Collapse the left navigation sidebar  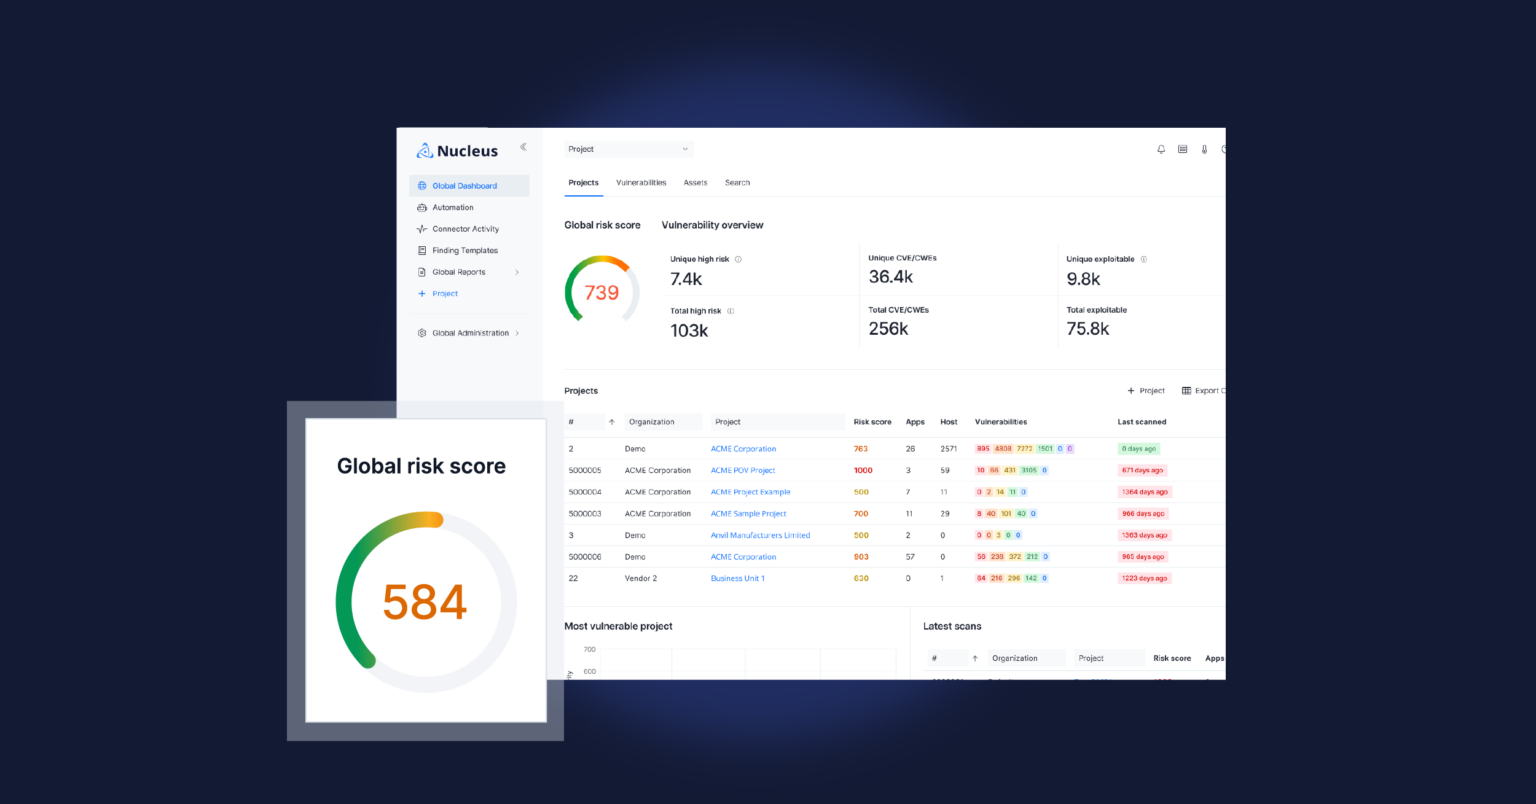pyautogui.click(x=523, y=145)
